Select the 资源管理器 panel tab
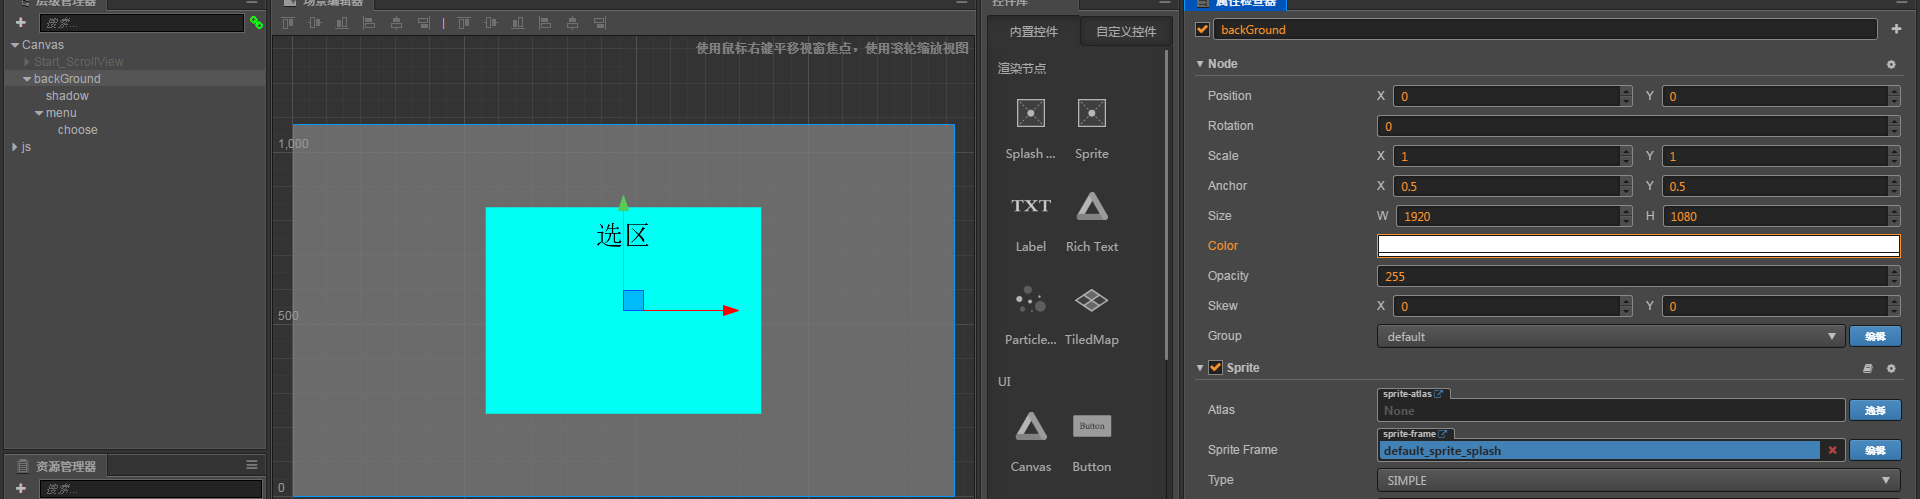This screenshot has height=499, width=1920. click(56, 466)
